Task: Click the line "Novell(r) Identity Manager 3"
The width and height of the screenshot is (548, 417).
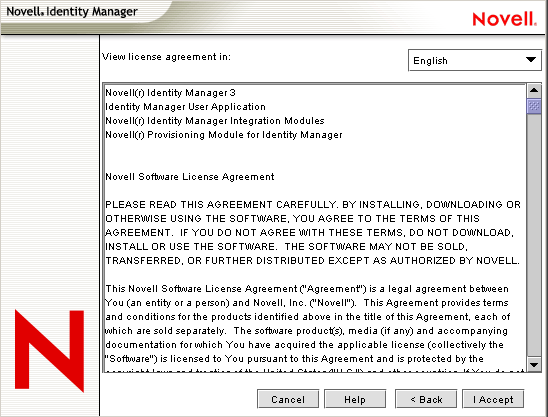Action: 170,93
